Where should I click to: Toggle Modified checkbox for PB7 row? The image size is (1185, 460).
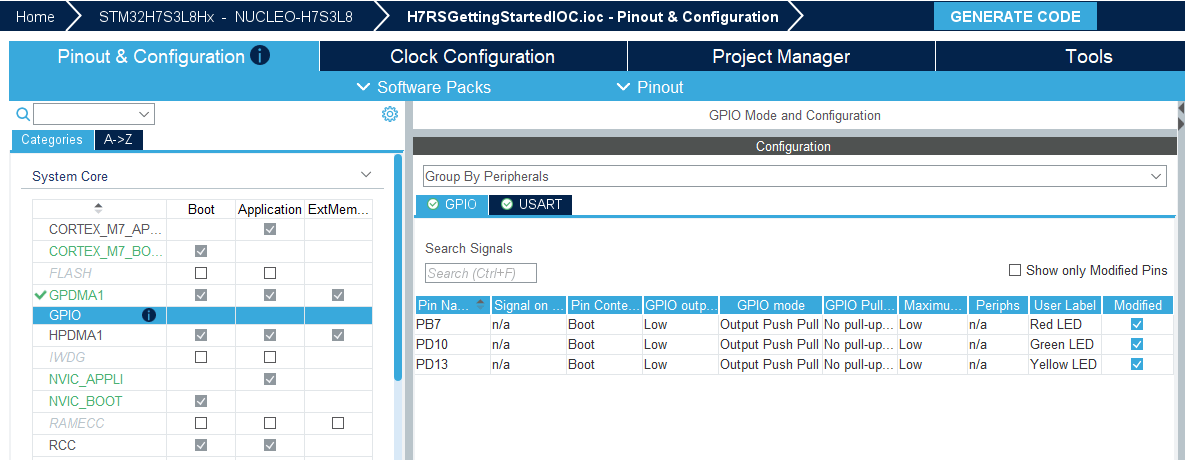pos(1137,324)
